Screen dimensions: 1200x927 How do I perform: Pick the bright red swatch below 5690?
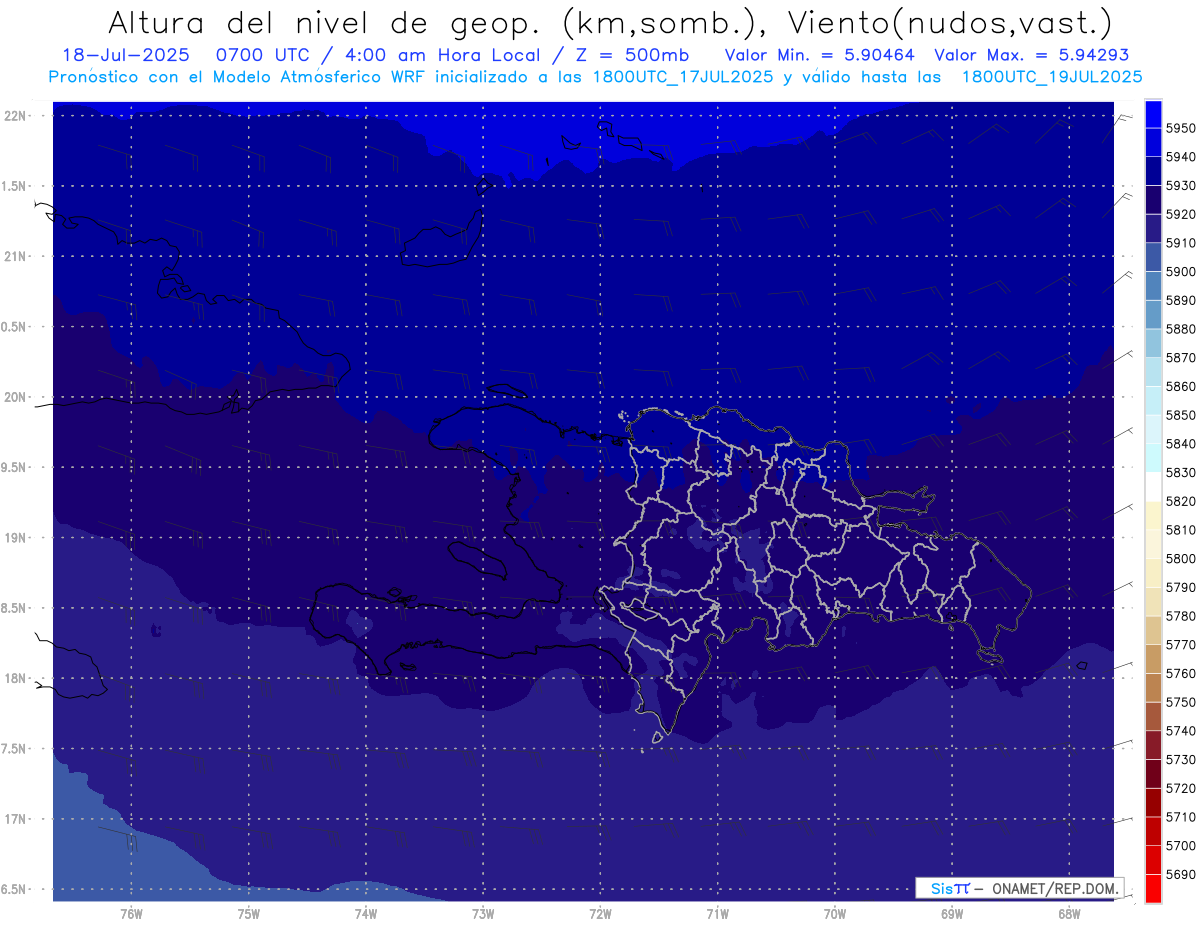tap(1153, 889)
